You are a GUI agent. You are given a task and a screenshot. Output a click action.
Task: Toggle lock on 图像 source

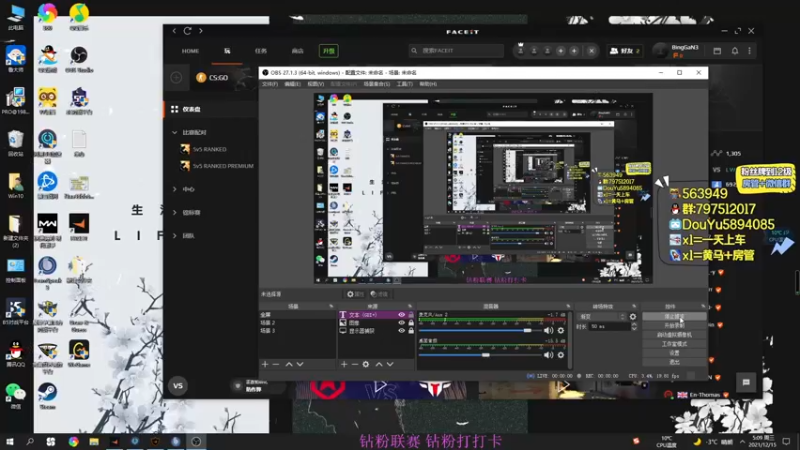[x=411, y=323]
